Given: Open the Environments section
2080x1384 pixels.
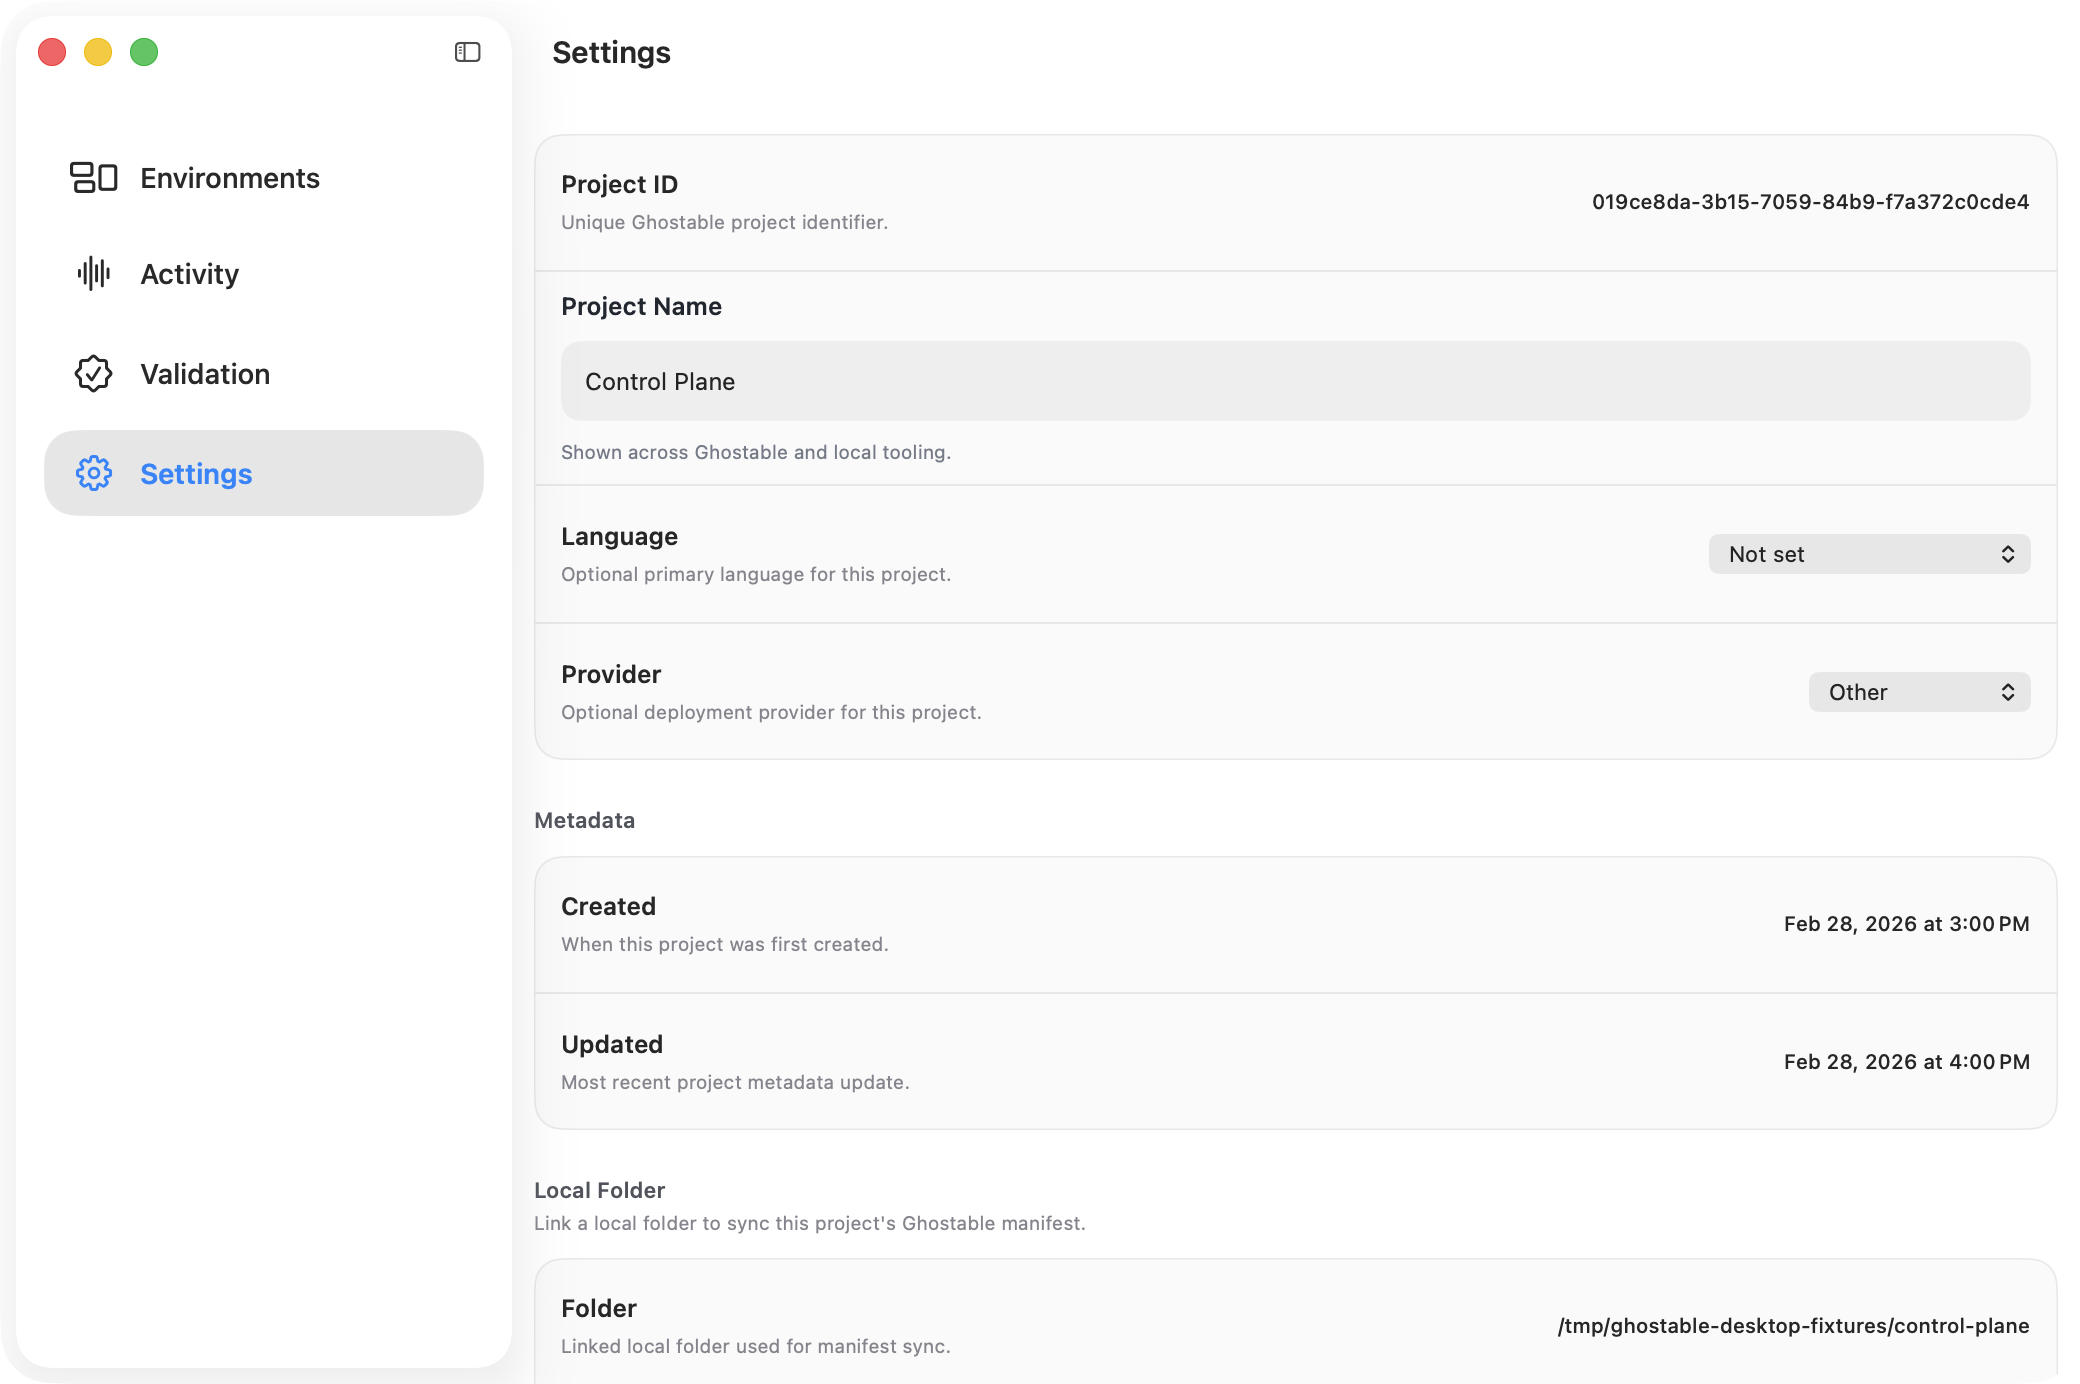Looking at the screenshot, I should point(230,178).
